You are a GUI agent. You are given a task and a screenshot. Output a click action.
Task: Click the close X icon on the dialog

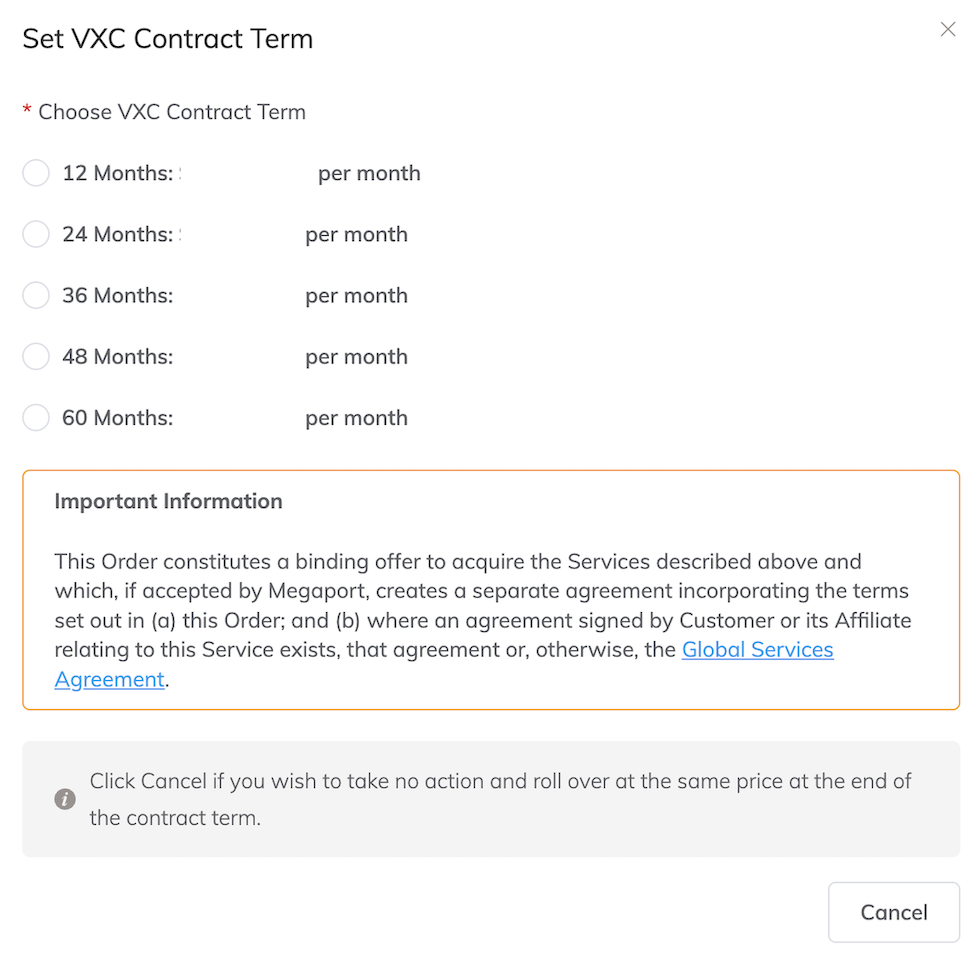click(x=947, y=29)
